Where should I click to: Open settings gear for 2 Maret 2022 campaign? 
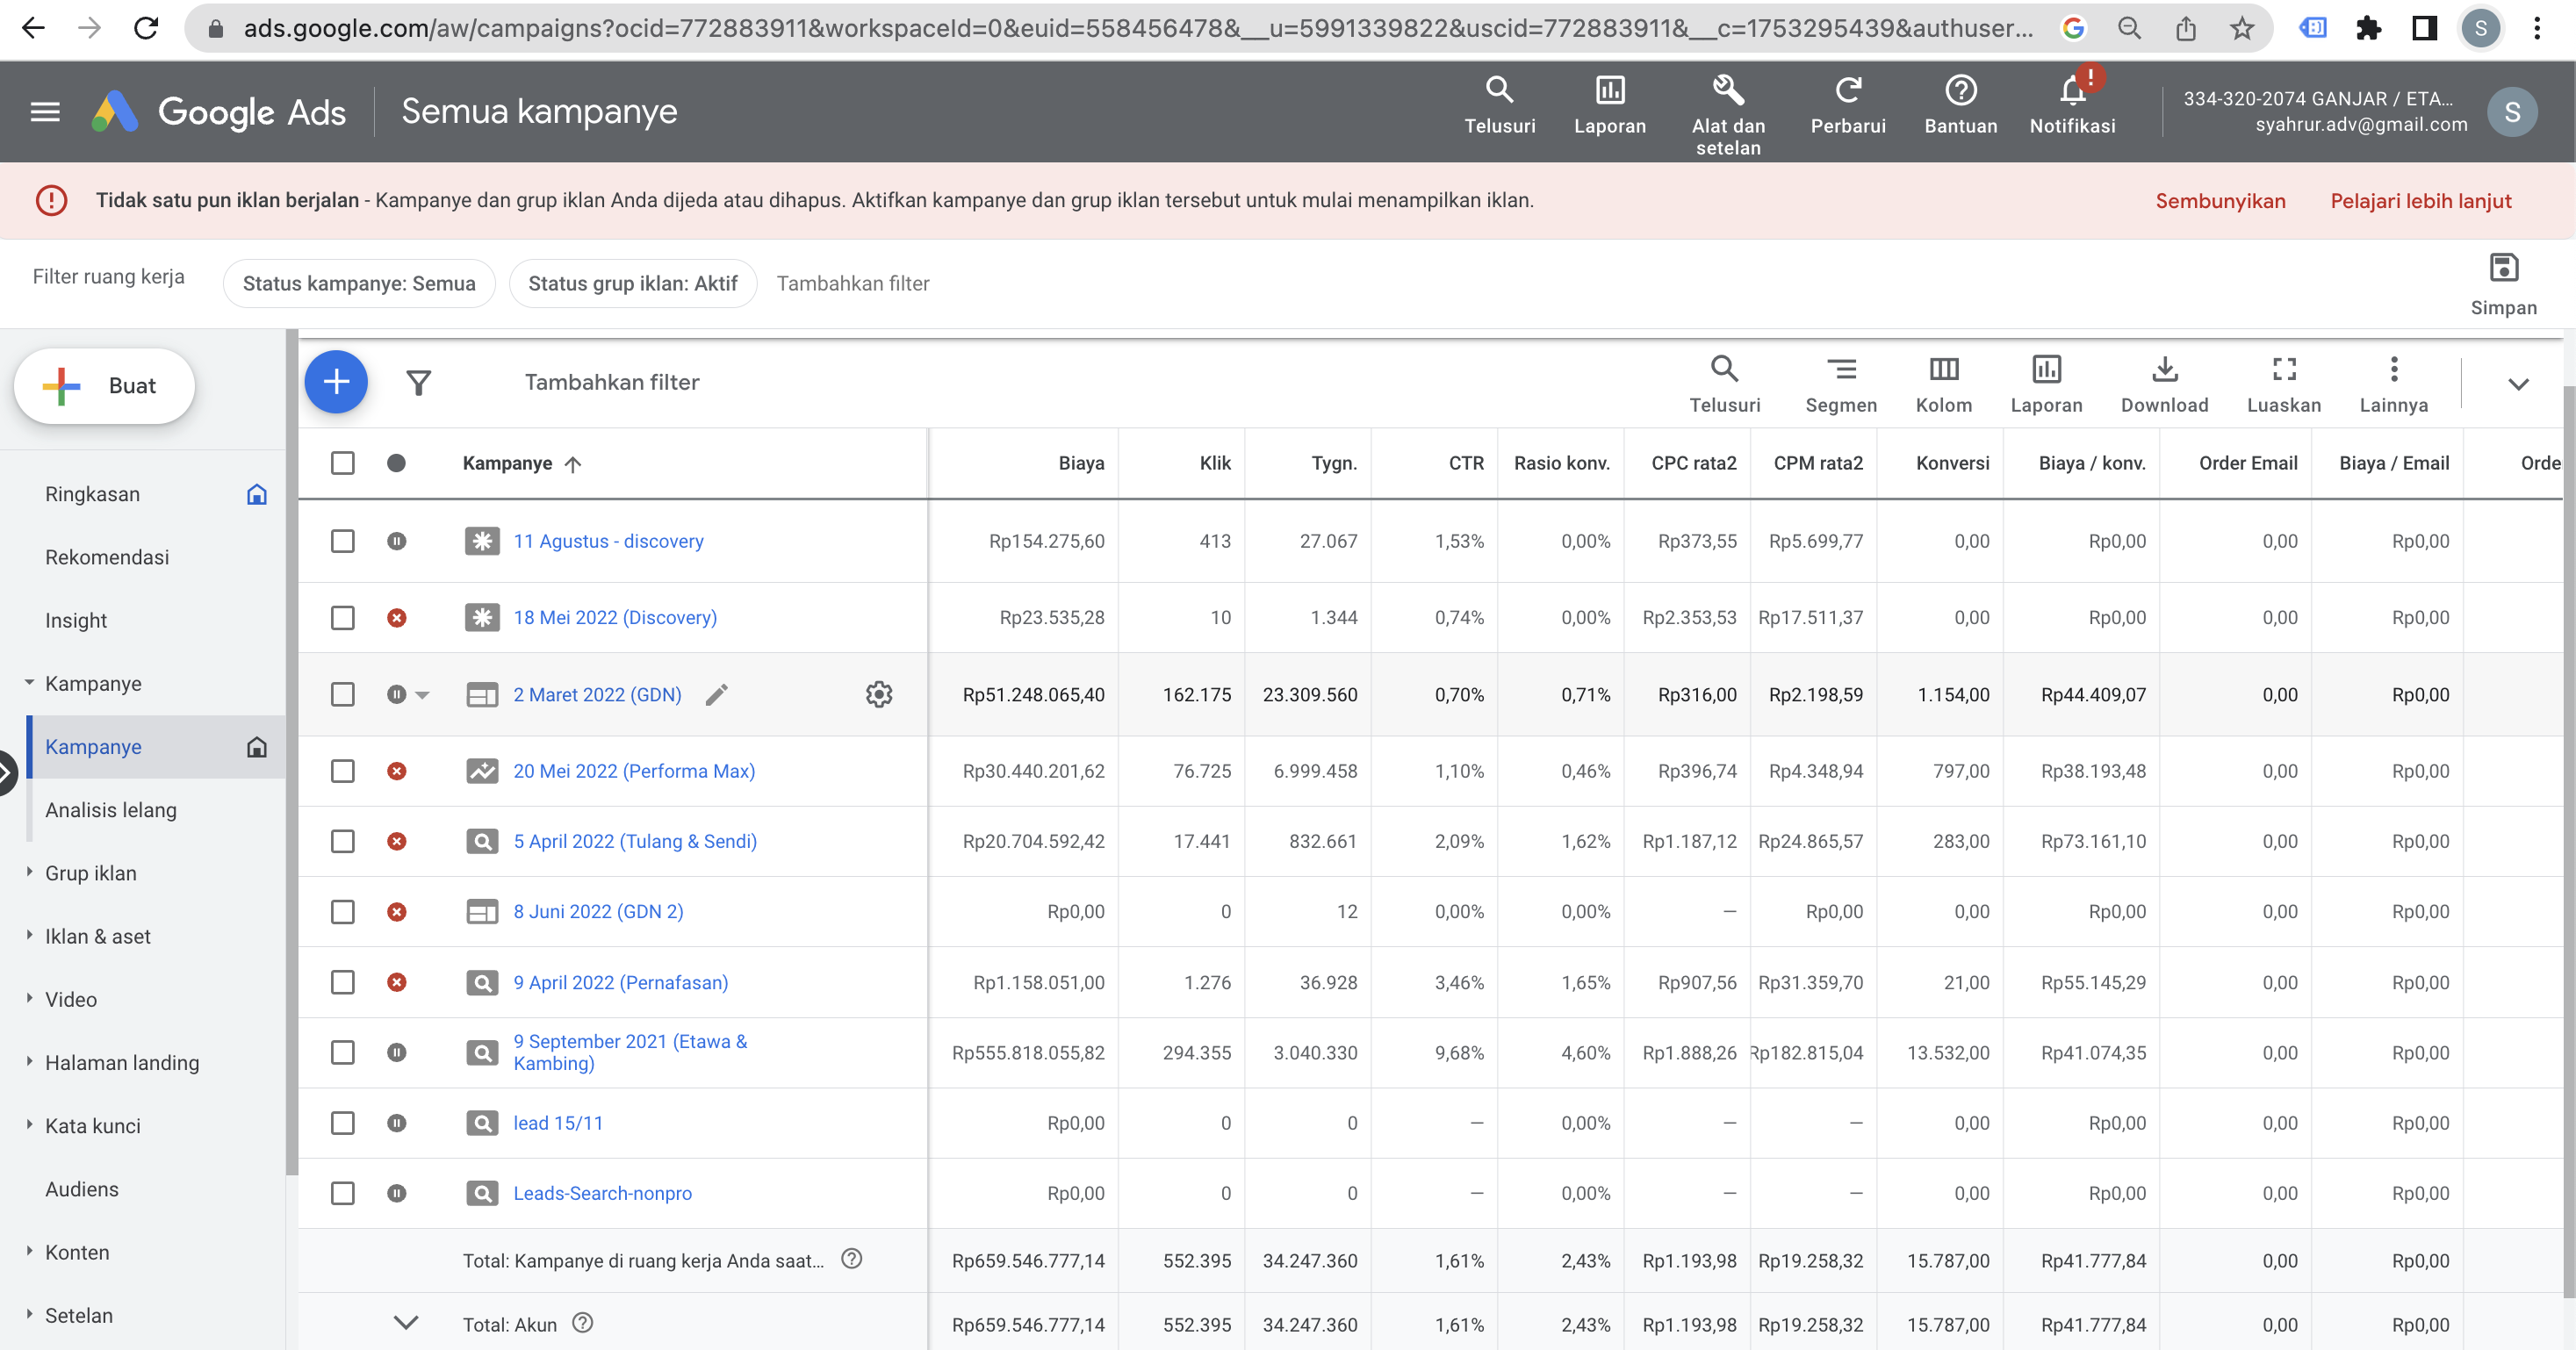pyautogui.click(x=879, y=695)
